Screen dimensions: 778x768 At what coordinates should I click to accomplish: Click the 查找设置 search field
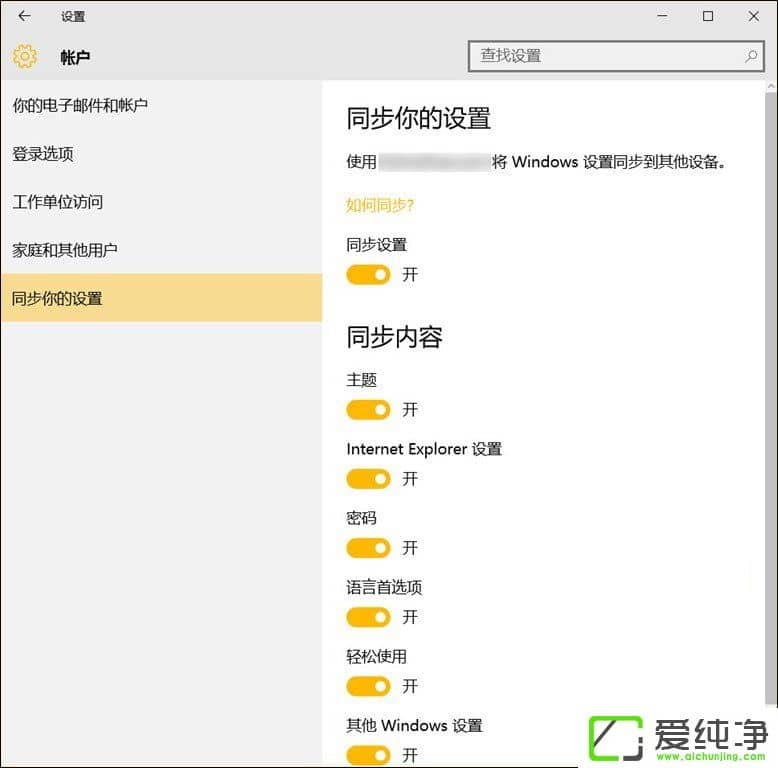605,56
